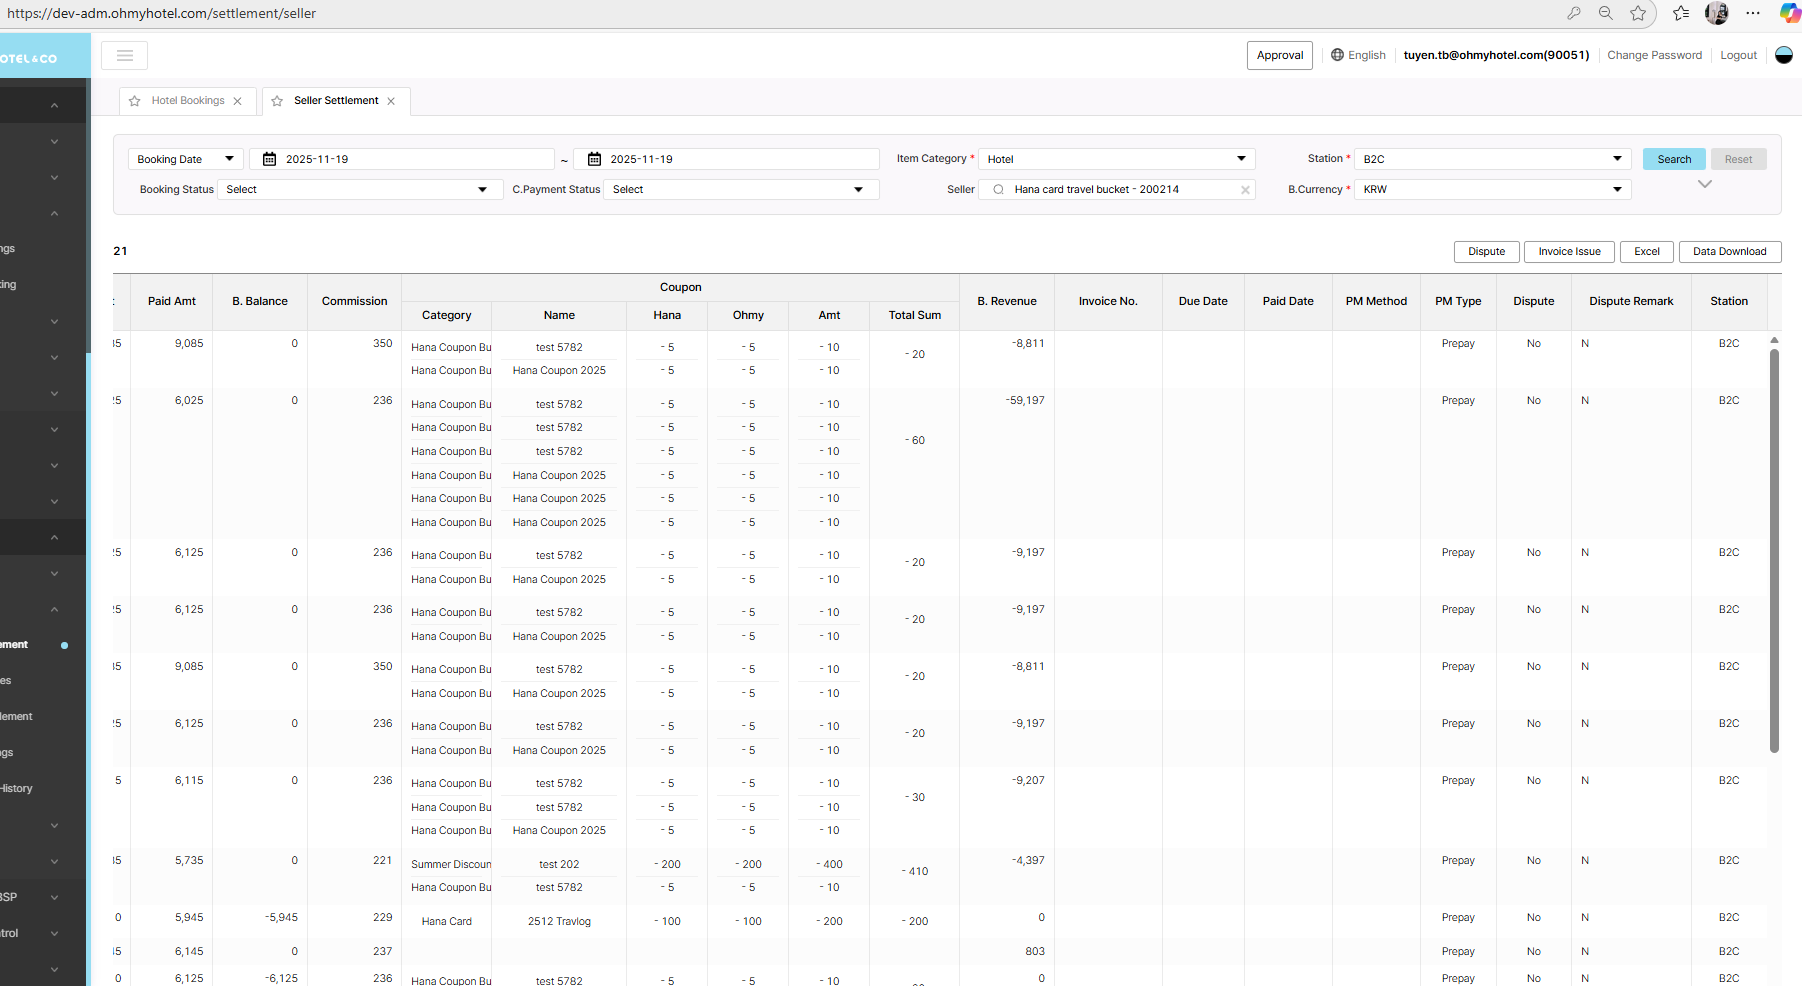Viewport: 1802px width, 986px height.
Task: Click the browser zoom magnifier icon
Action: pyautogui.click(x=1605, y=13)
